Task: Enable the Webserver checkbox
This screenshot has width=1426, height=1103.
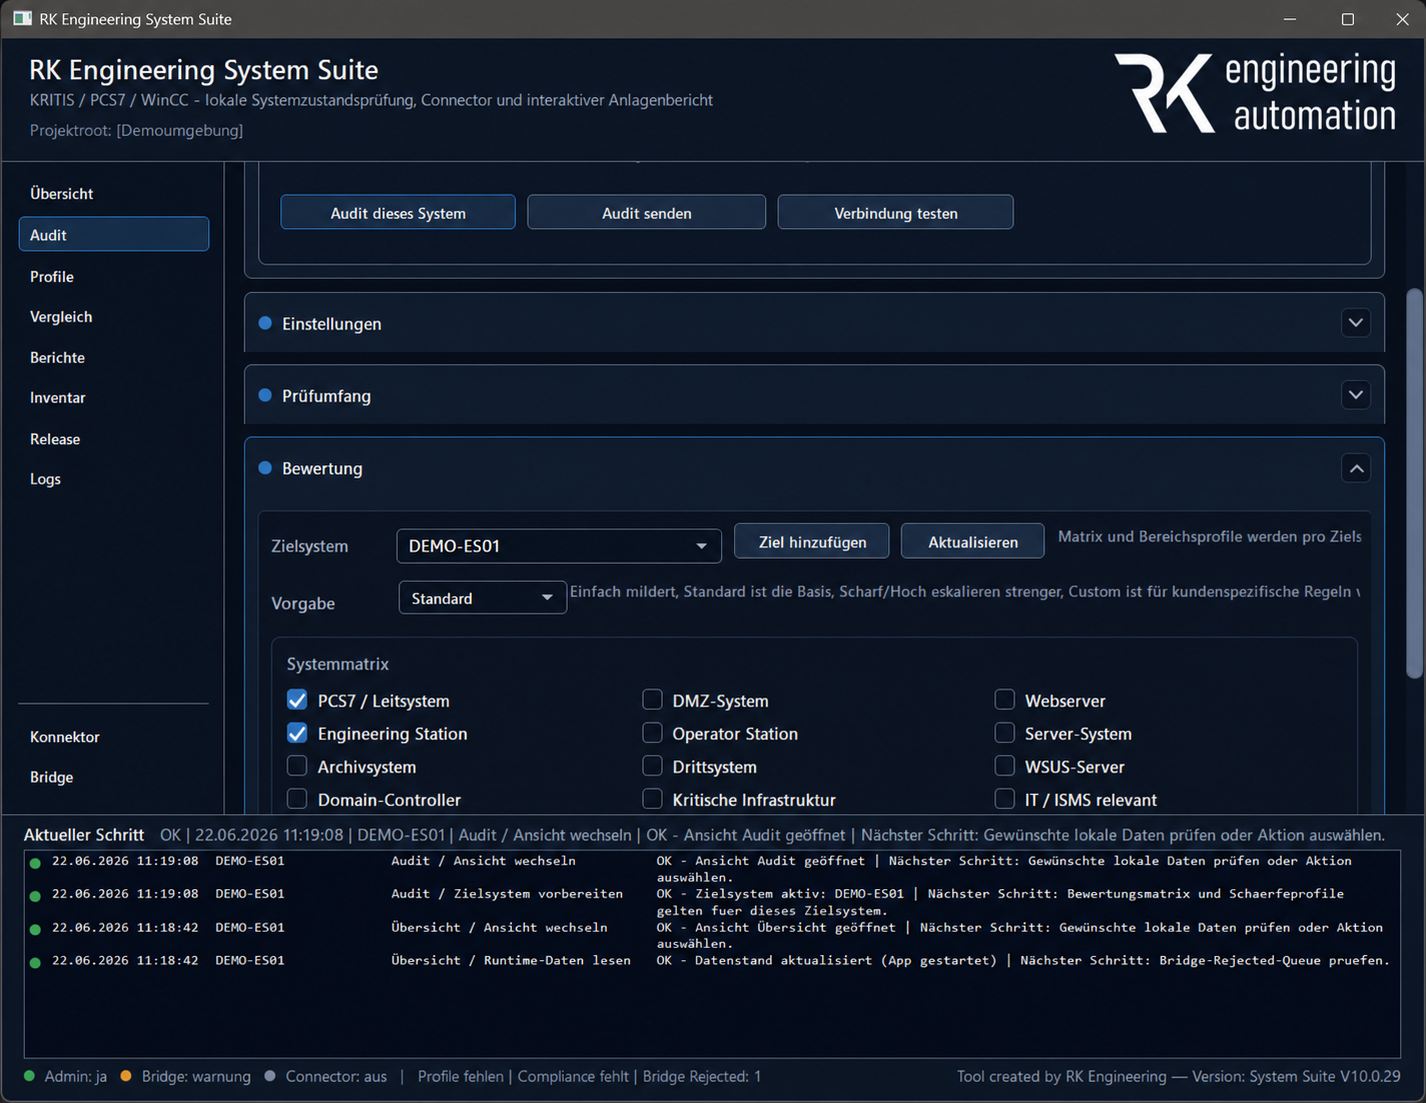Action: 1005,699
